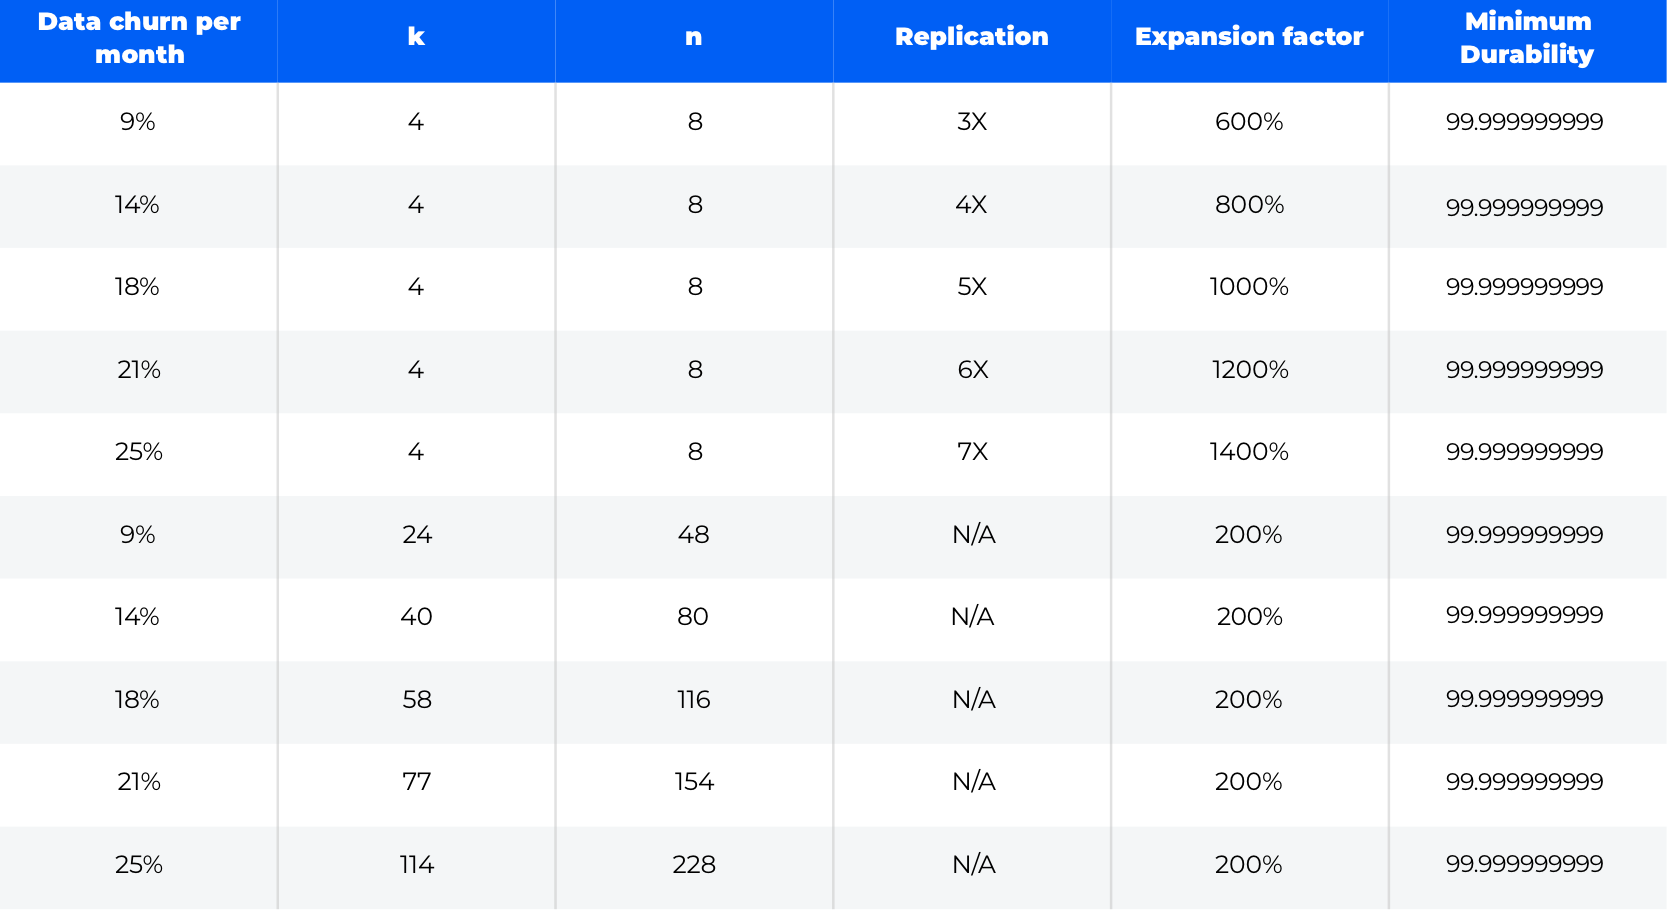Select the 7X replication cell
The height and width of the screenshot is (910, 1668).
pos(972,452)
